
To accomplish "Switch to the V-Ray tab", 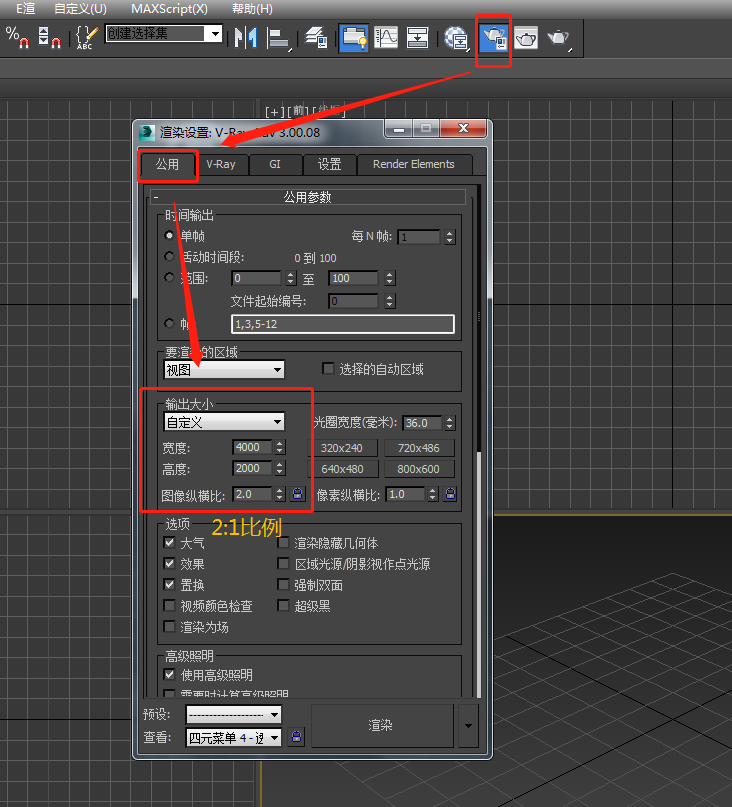I will pos(221,165).
